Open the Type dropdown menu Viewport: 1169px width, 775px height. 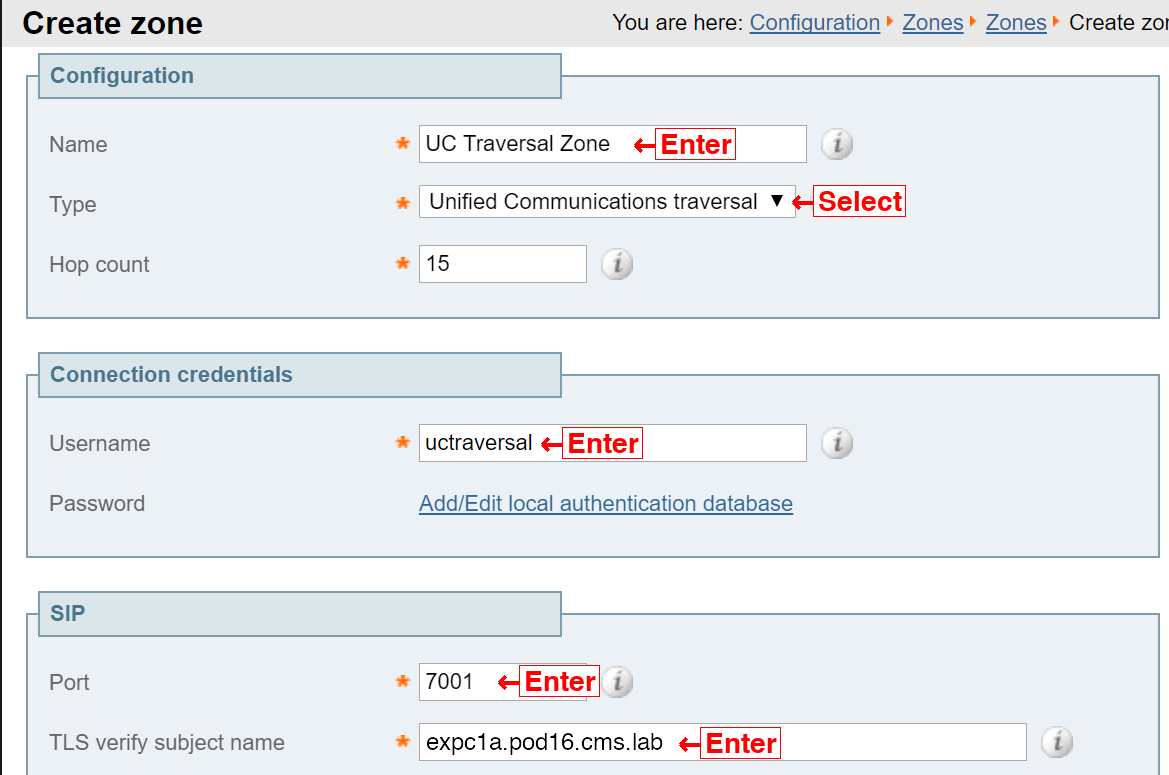click(x=607, y=201)
